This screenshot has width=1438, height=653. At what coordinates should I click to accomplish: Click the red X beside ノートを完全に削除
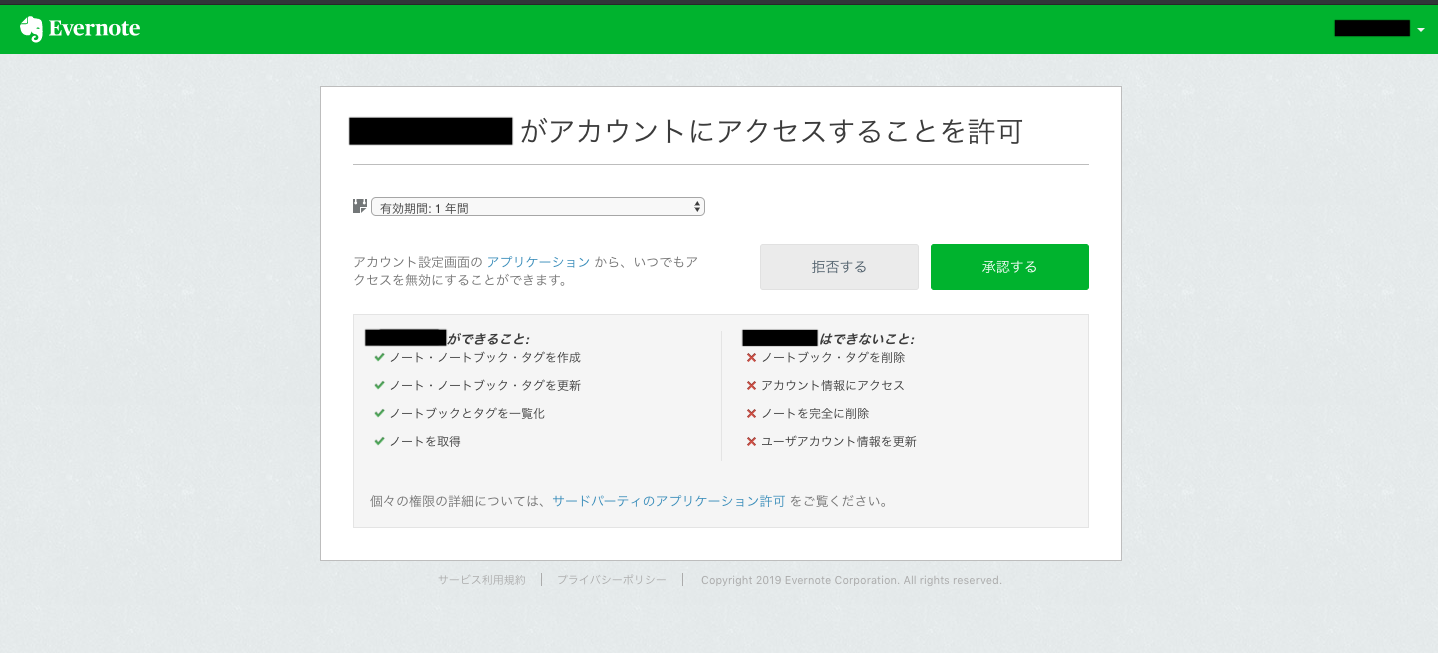[x=751, y=413]
